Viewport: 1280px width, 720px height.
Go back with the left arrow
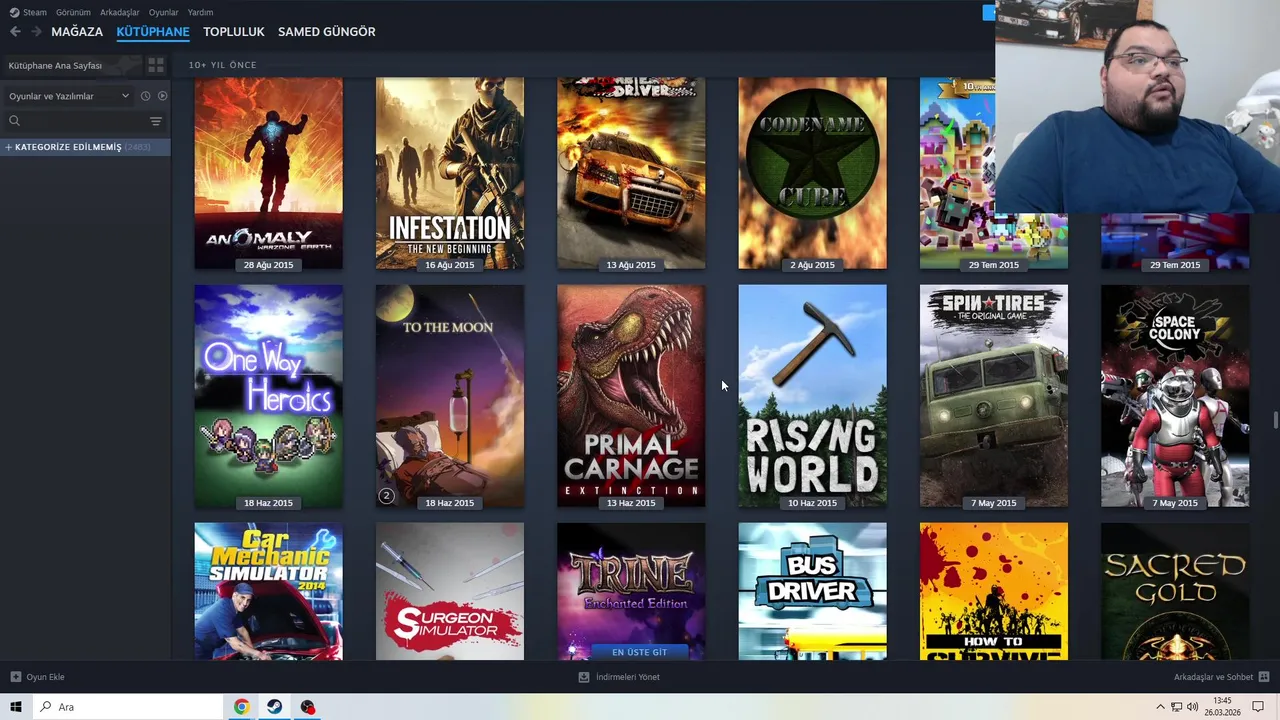click(x=15, y=32)
